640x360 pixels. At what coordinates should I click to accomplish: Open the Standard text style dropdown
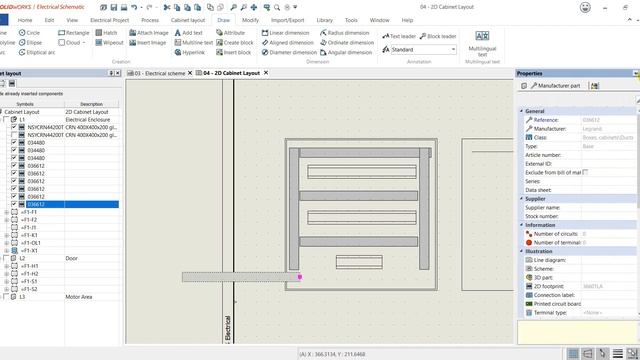tap(453, 49)
